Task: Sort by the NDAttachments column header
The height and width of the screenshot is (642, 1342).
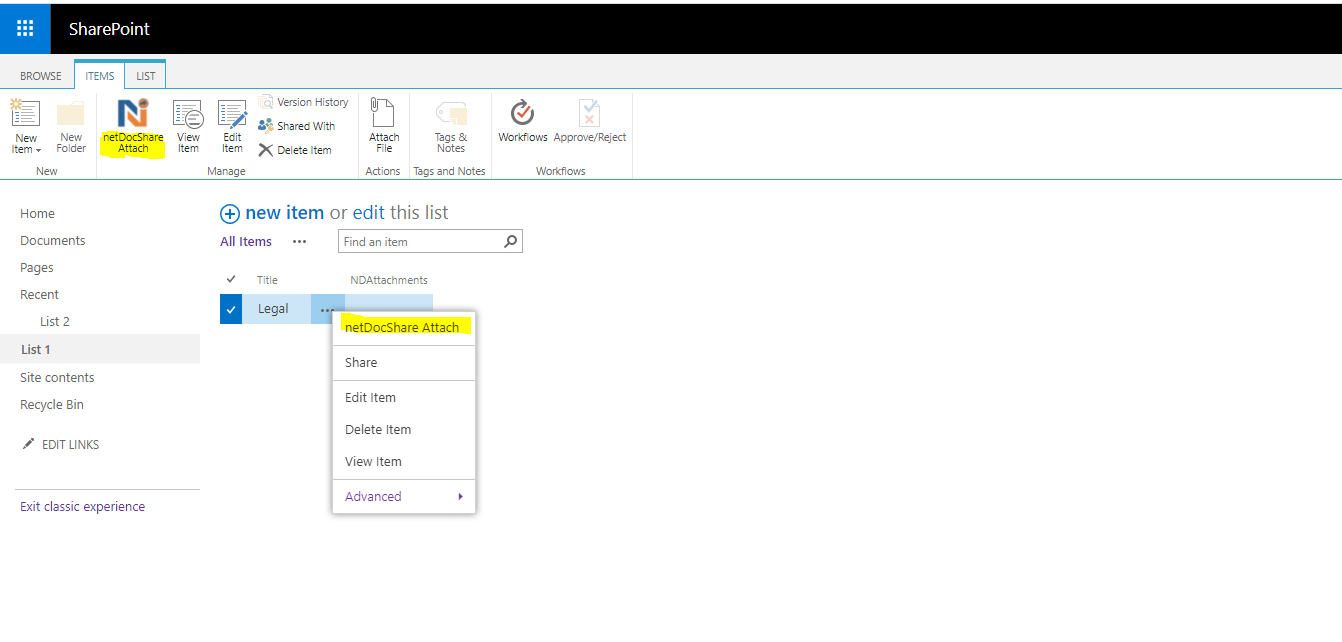Action: [x=389, y=280]
